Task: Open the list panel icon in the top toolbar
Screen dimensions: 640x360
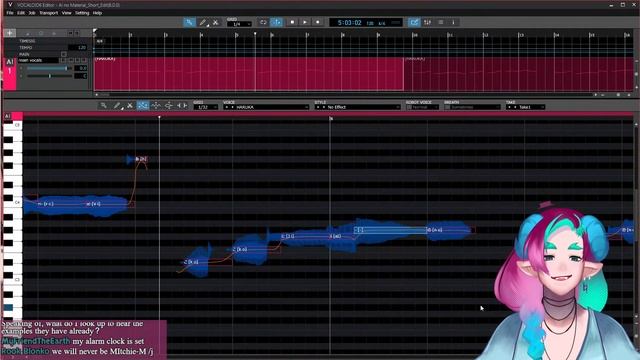Action: (x=440, y=22)
